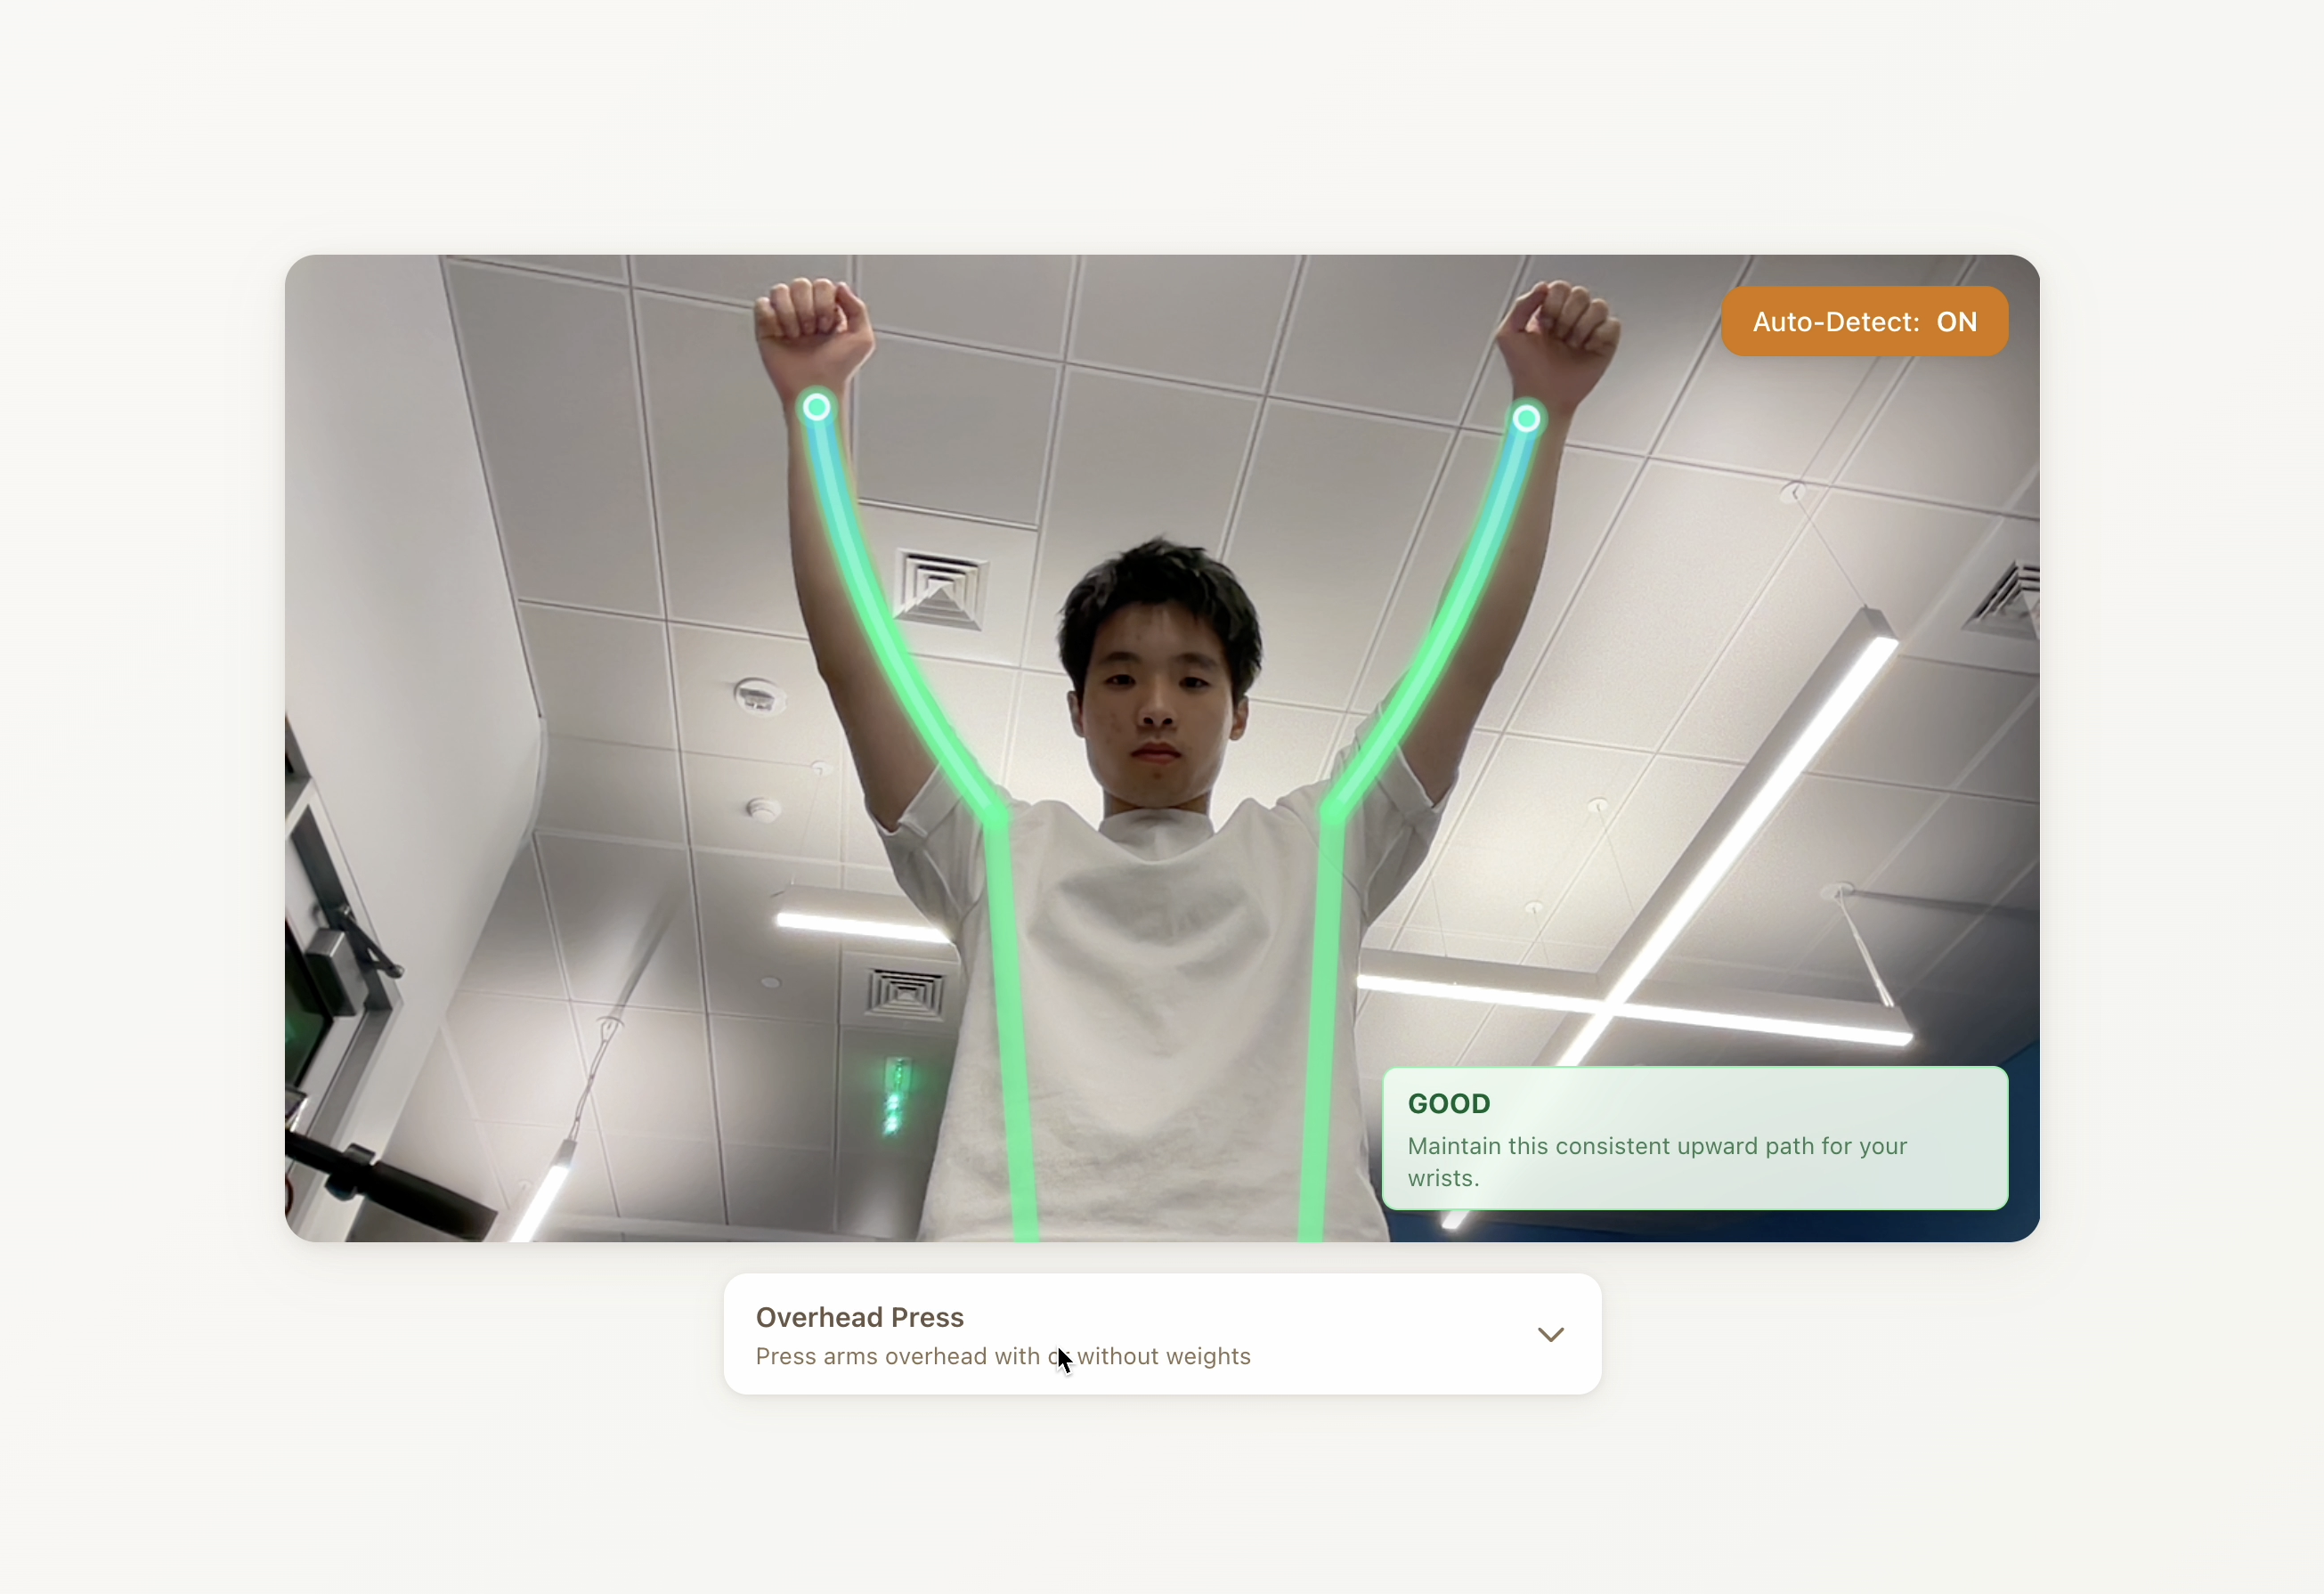Click the 'Auto-Detect:' label text

(1835, 322)
